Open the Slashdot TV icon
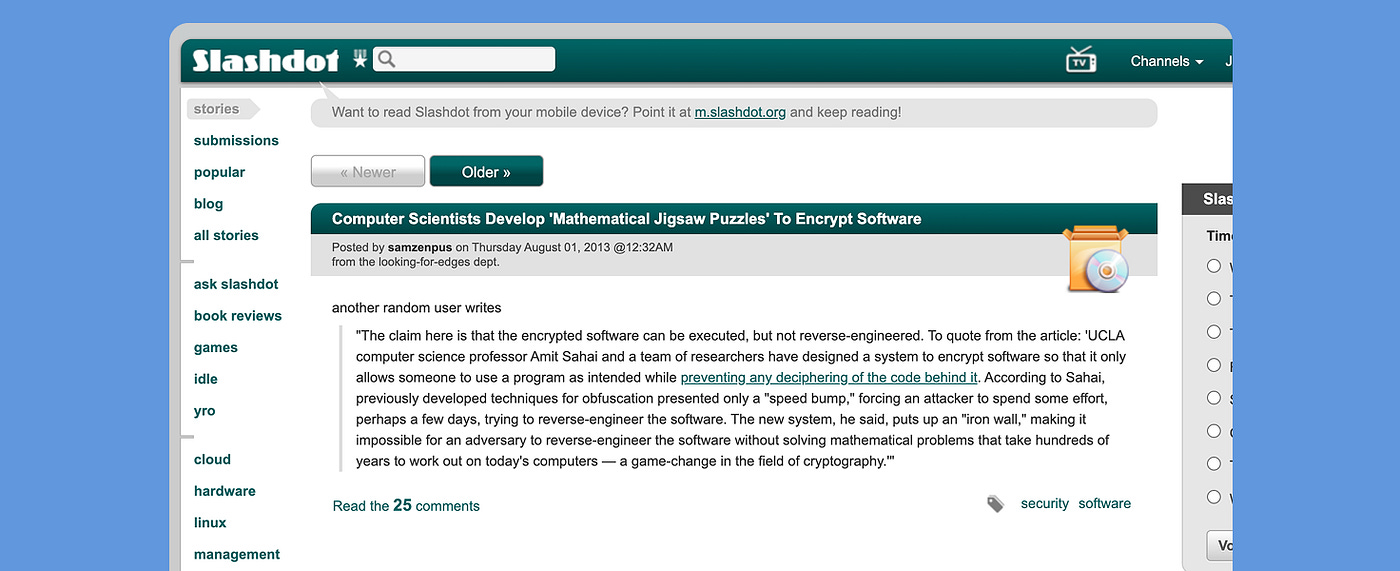1400x571 pixels. pos(1080,60)
